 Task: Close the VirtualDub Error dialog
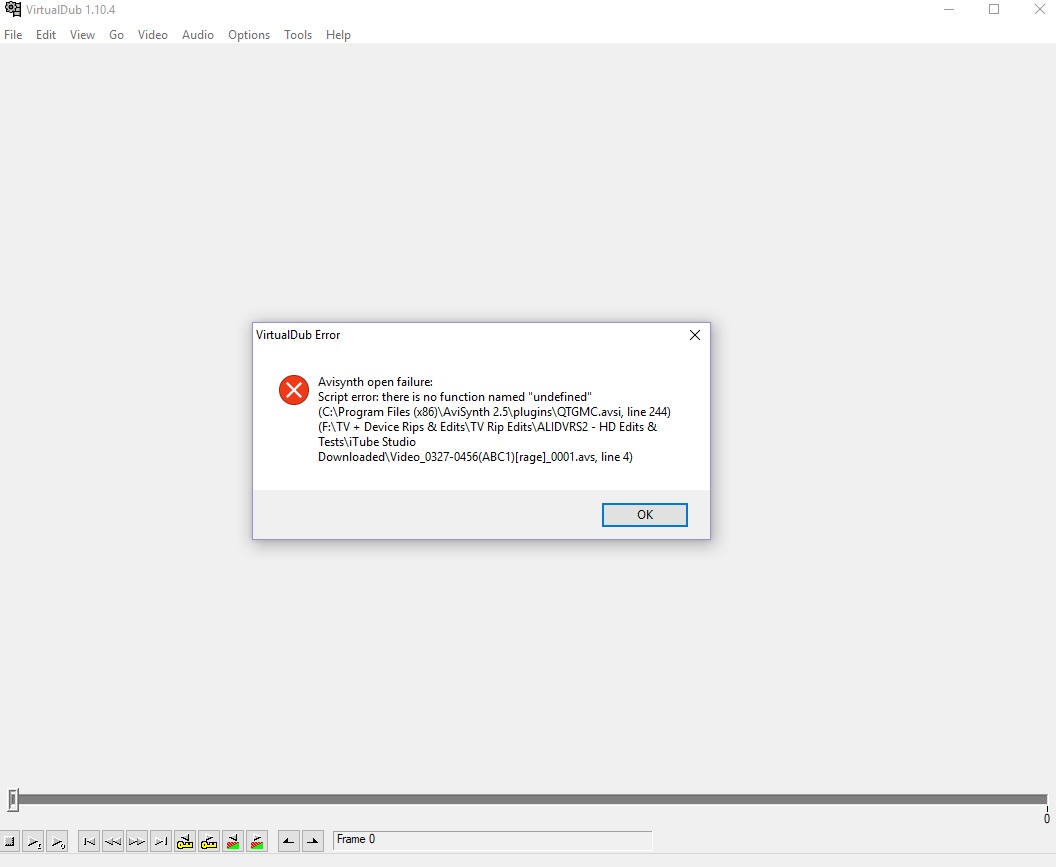click(x=695, y=335)
